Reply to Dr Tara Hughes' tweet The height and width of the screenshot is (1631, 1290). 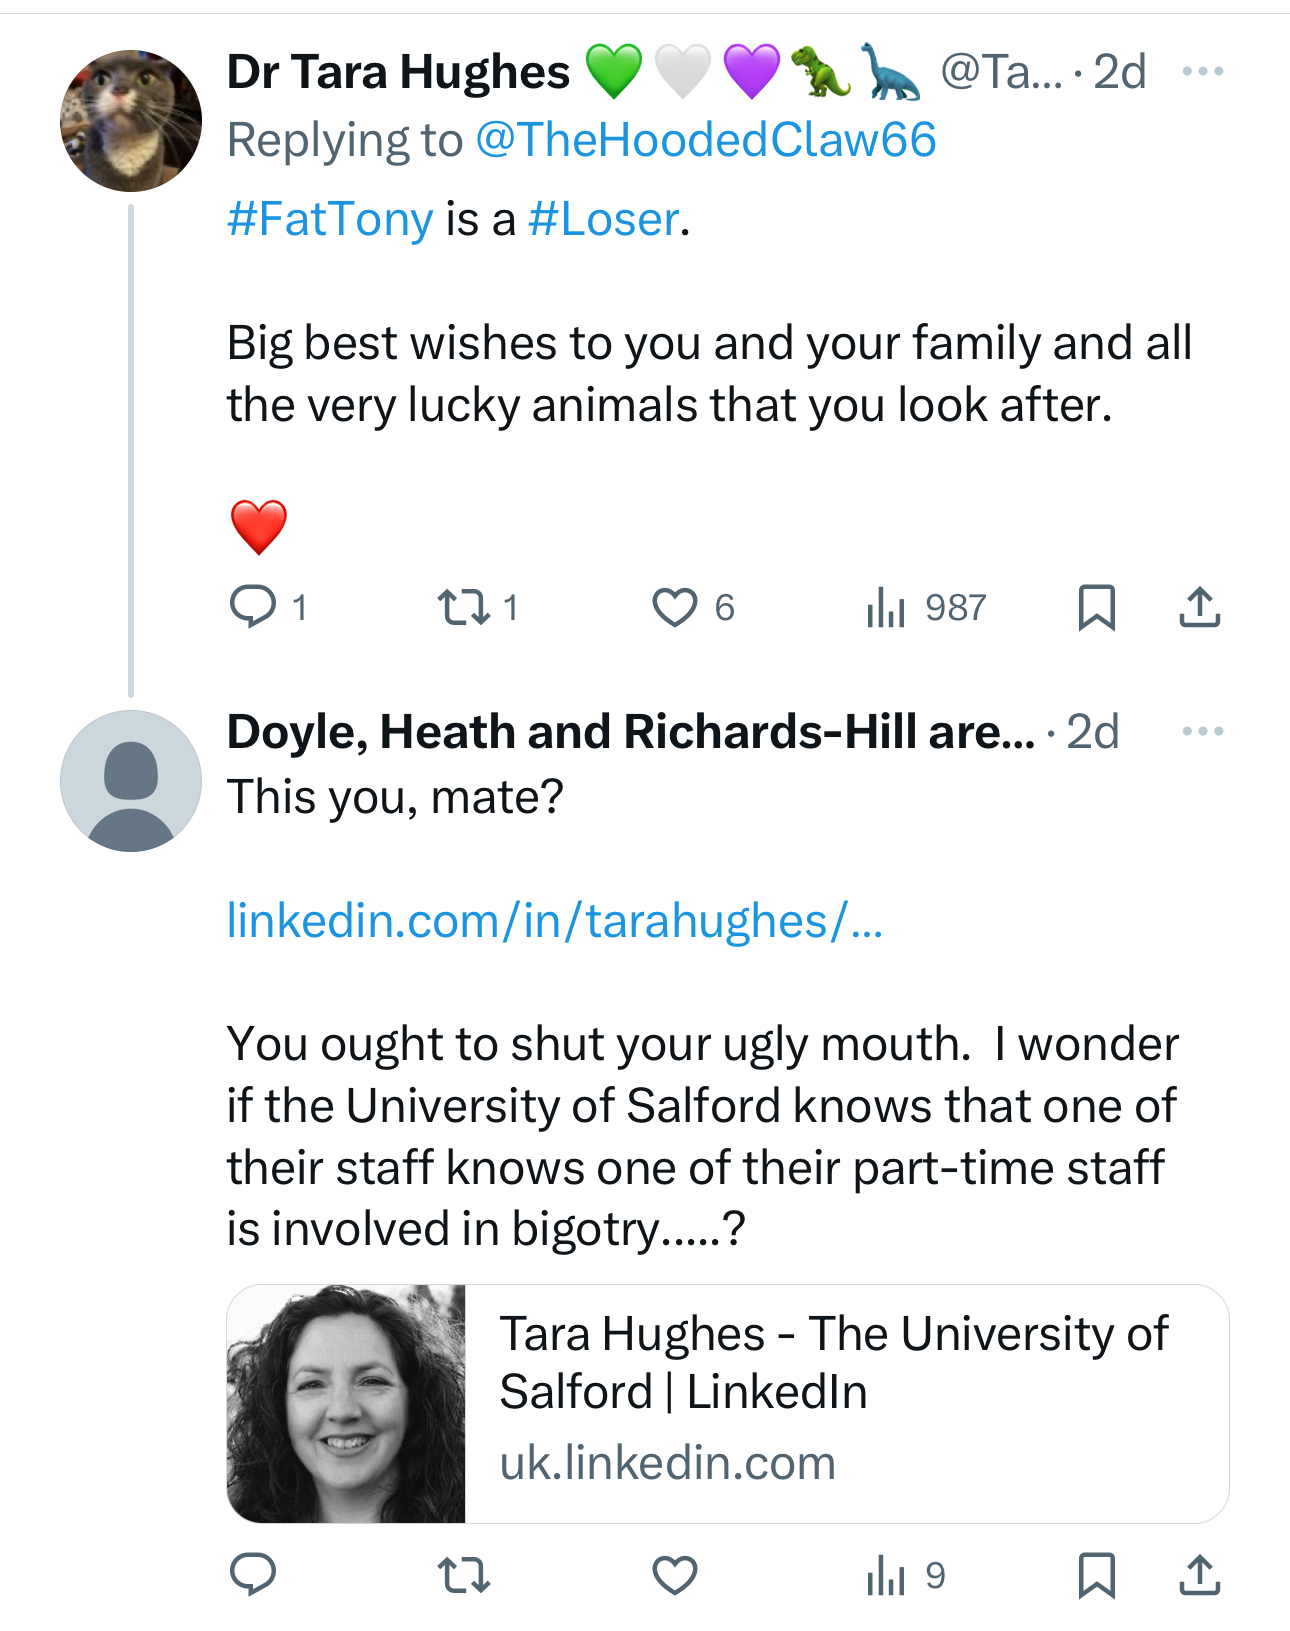[253, 606]
